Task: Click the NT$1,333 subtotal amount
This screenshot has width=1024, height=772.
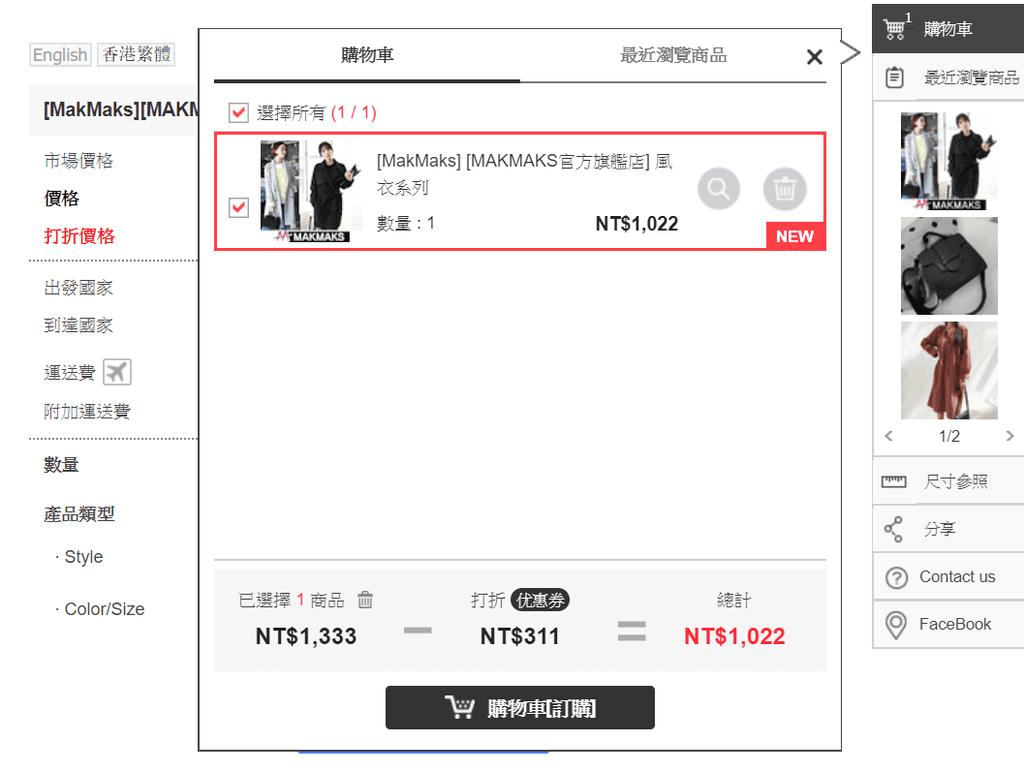Action: (306, 636)
